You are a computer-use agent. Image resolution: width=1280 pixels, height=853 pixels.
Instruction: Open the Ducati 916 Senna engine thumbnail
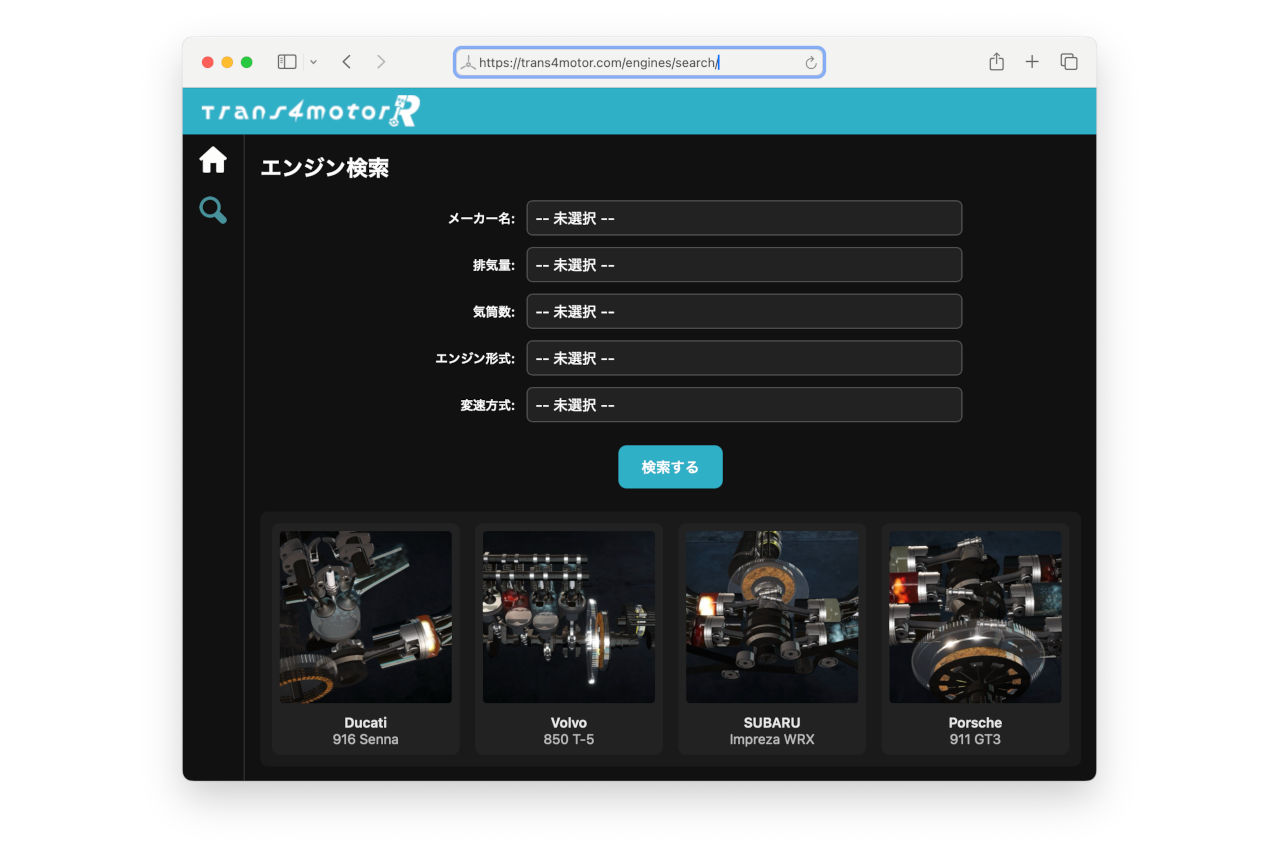pos(365,616)
